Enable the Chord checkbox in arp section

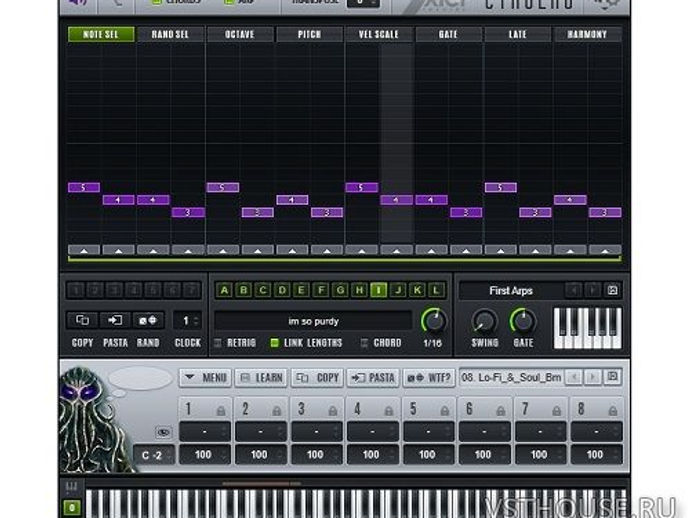pos(364,343)
